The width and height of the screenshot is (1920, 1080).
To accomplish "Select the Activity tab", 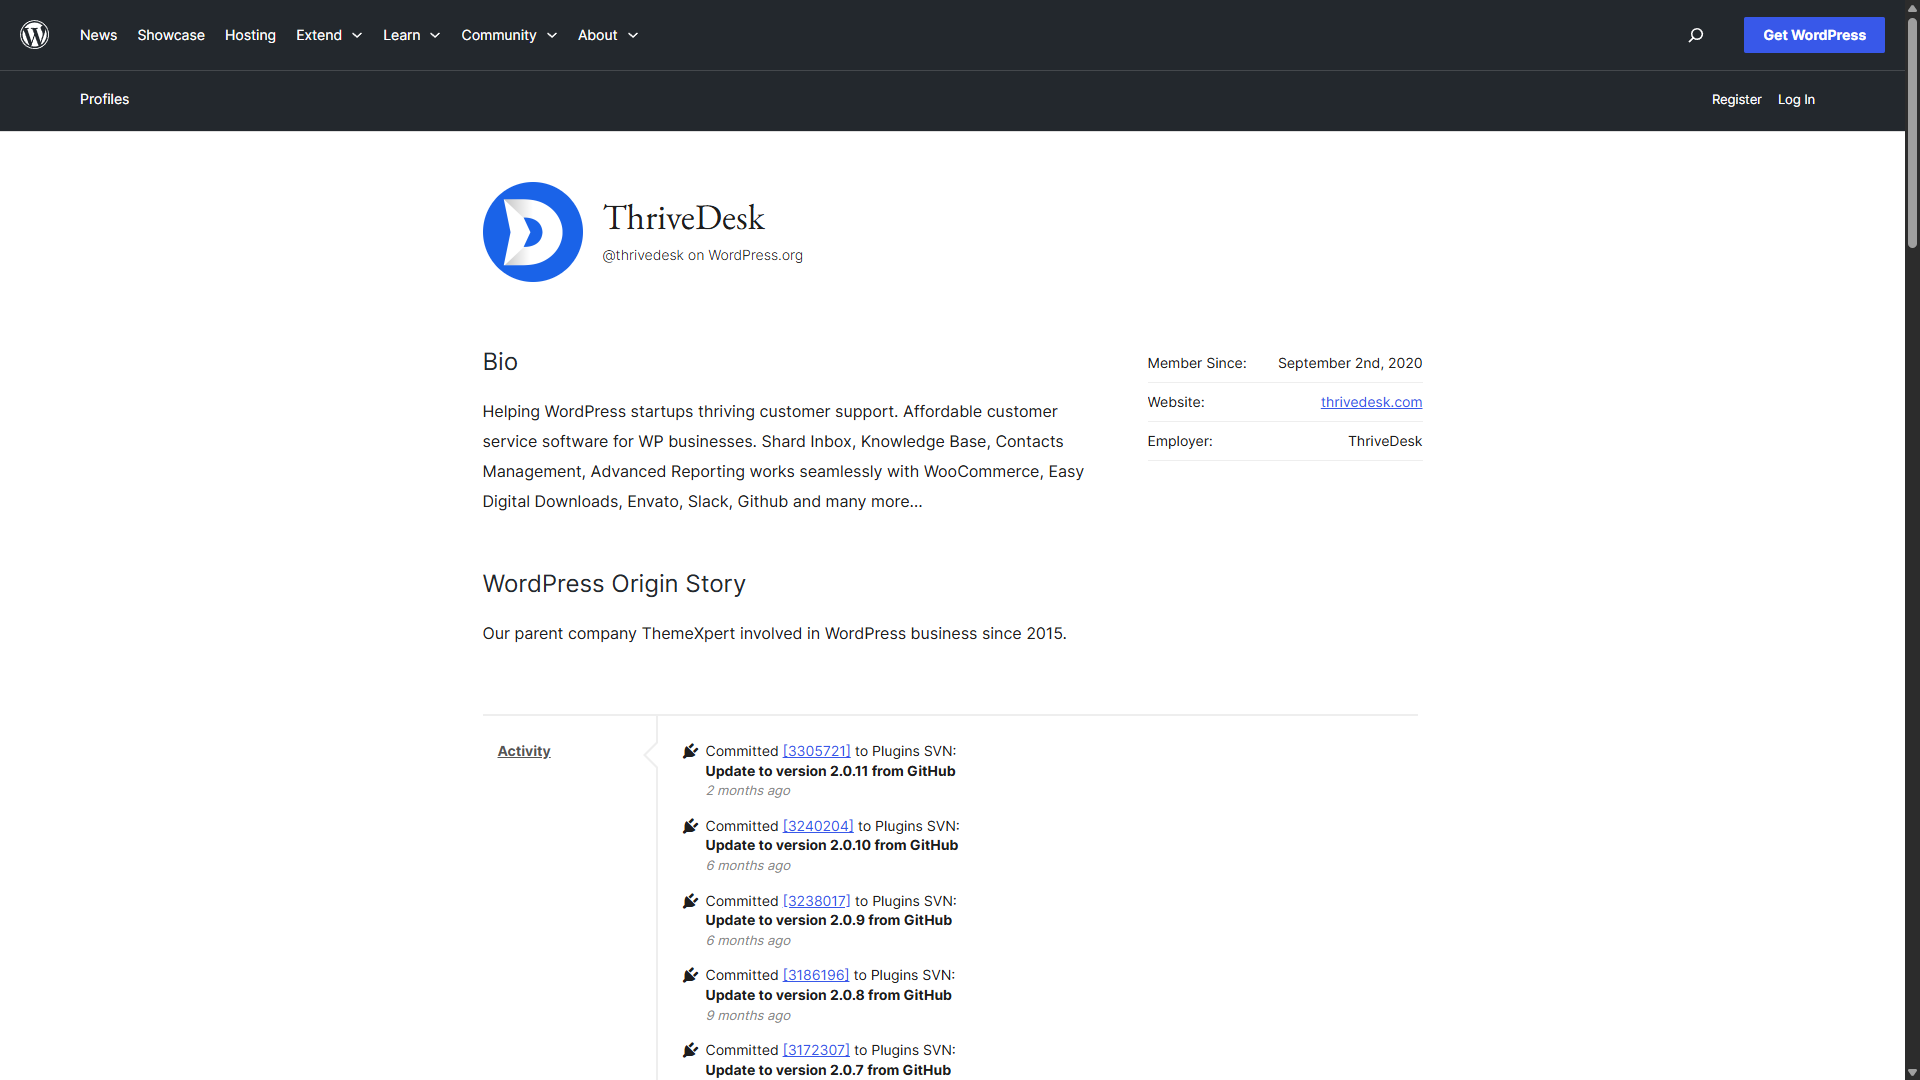I will coord(524,751).
